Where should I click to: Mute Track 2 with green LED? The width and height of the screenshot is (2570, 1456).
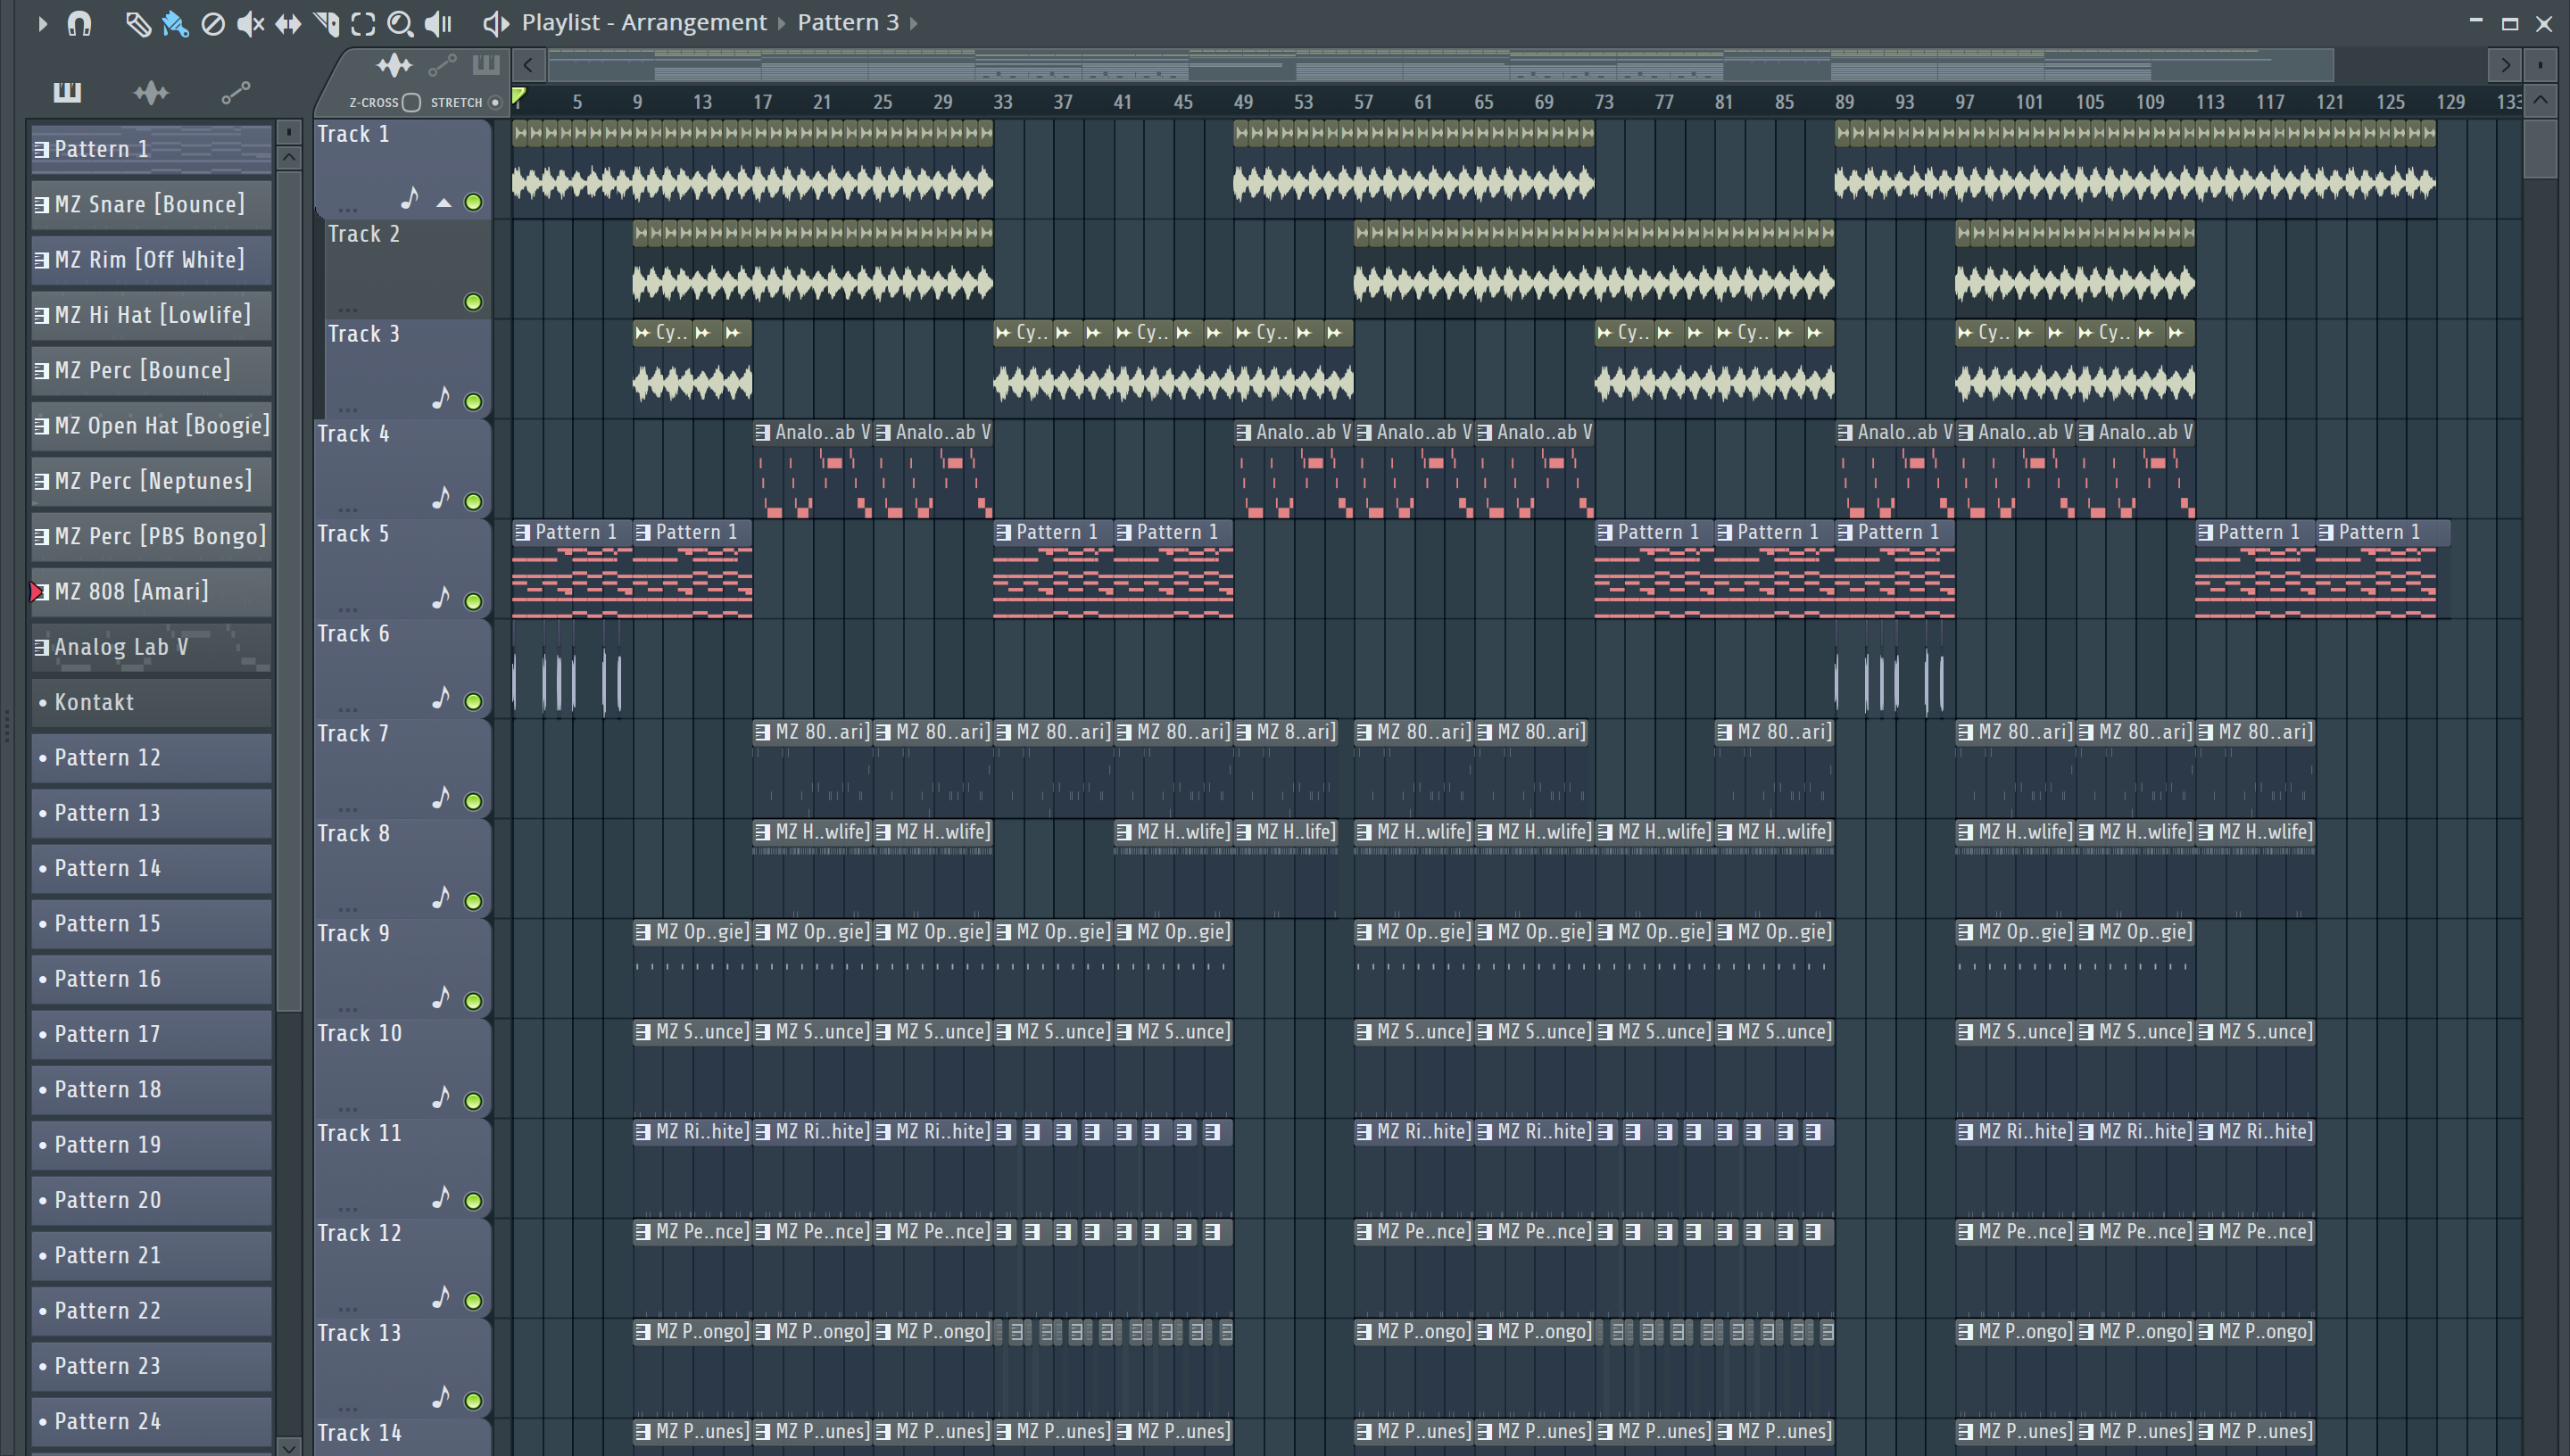(x=473, y=302)
